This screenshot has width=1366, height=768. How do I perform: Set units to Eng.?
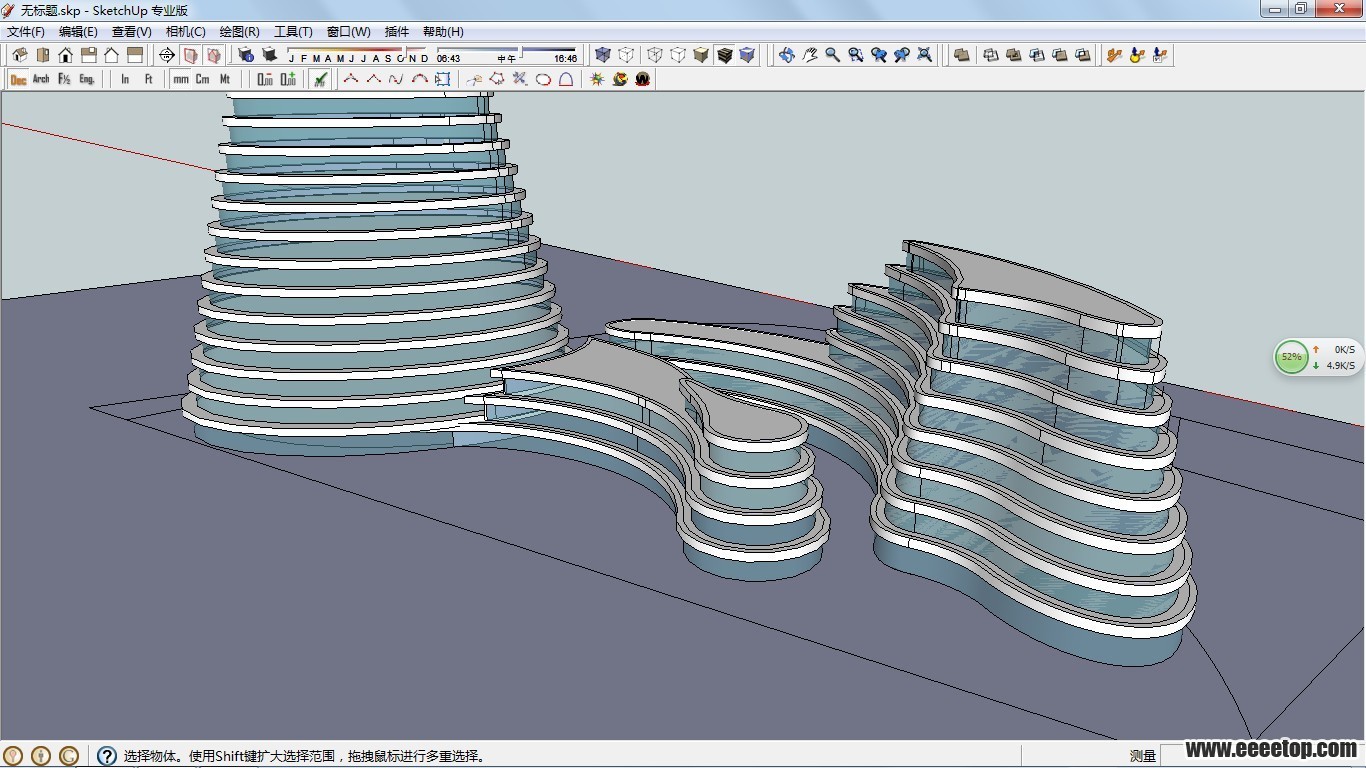click(87, 78)
